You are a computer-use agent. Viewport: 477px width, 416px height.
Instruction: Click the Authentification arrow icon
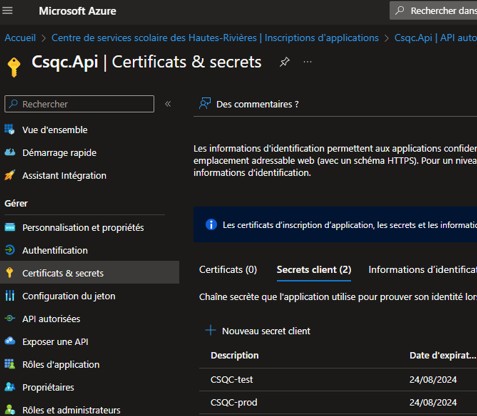10,250
